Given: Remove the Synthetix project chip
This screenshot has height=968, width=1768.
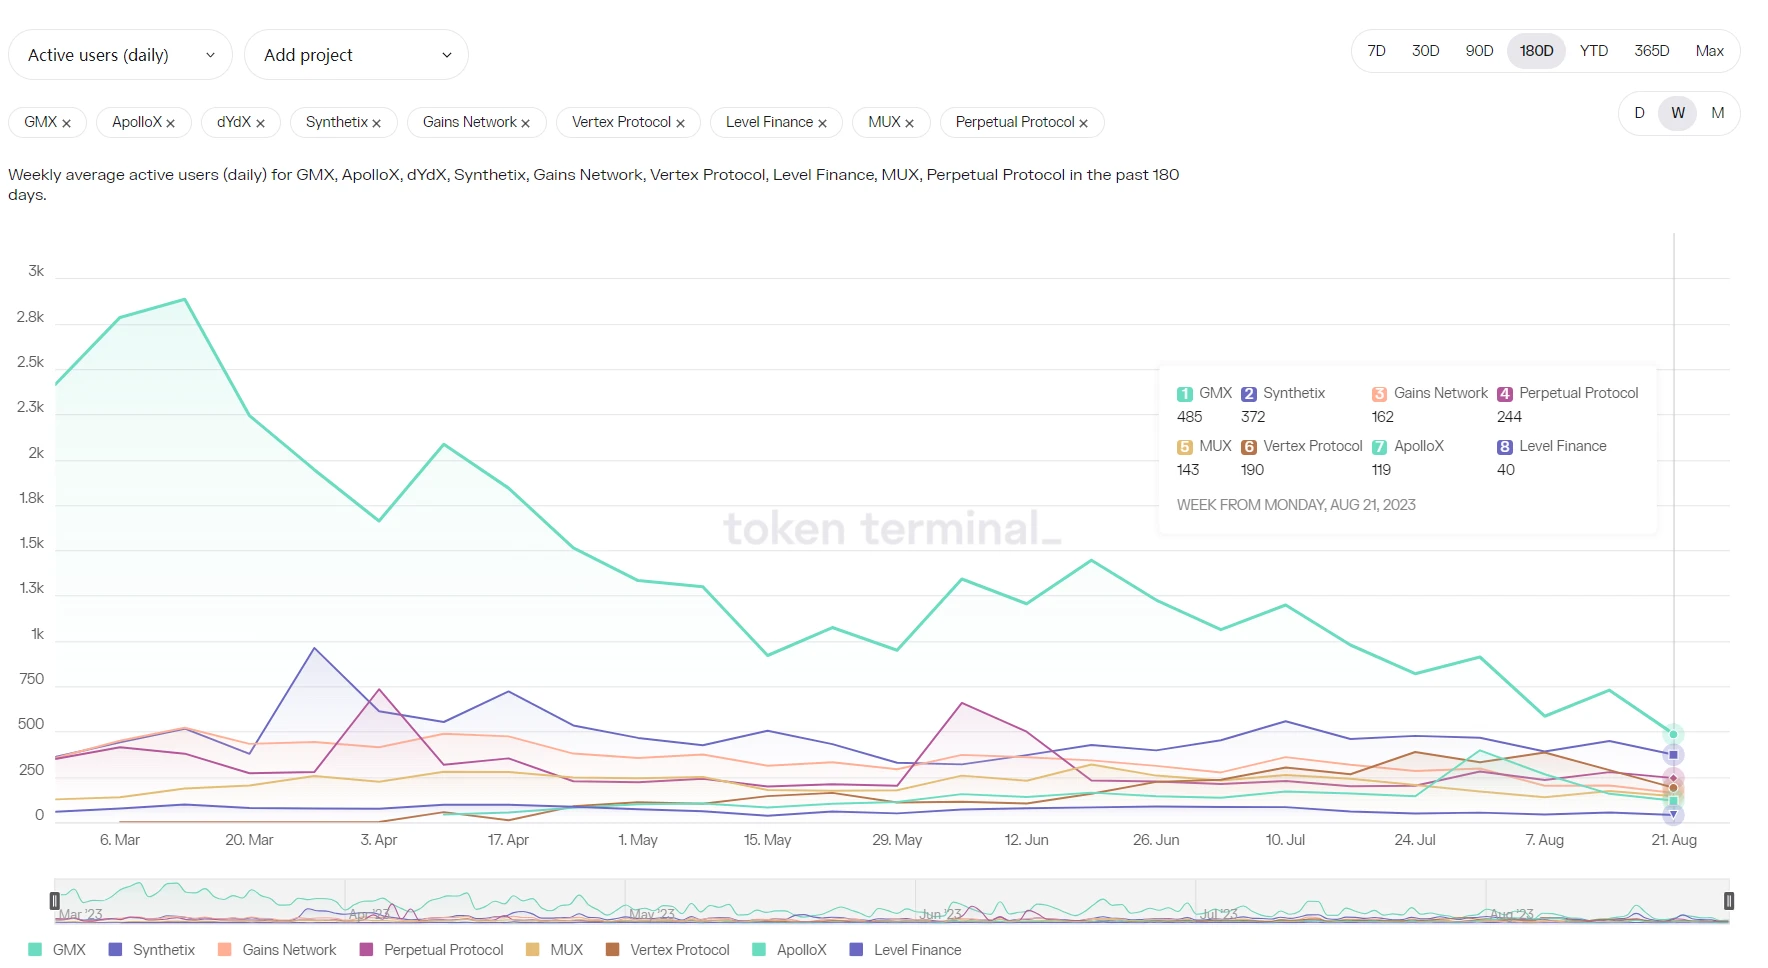Looking at the screenshot, I should [x=377, y=123].
